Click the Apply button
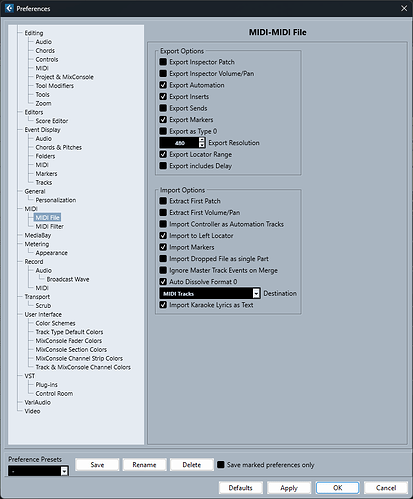The width and height of the screenshot is (413, 499). click(289, 488)
